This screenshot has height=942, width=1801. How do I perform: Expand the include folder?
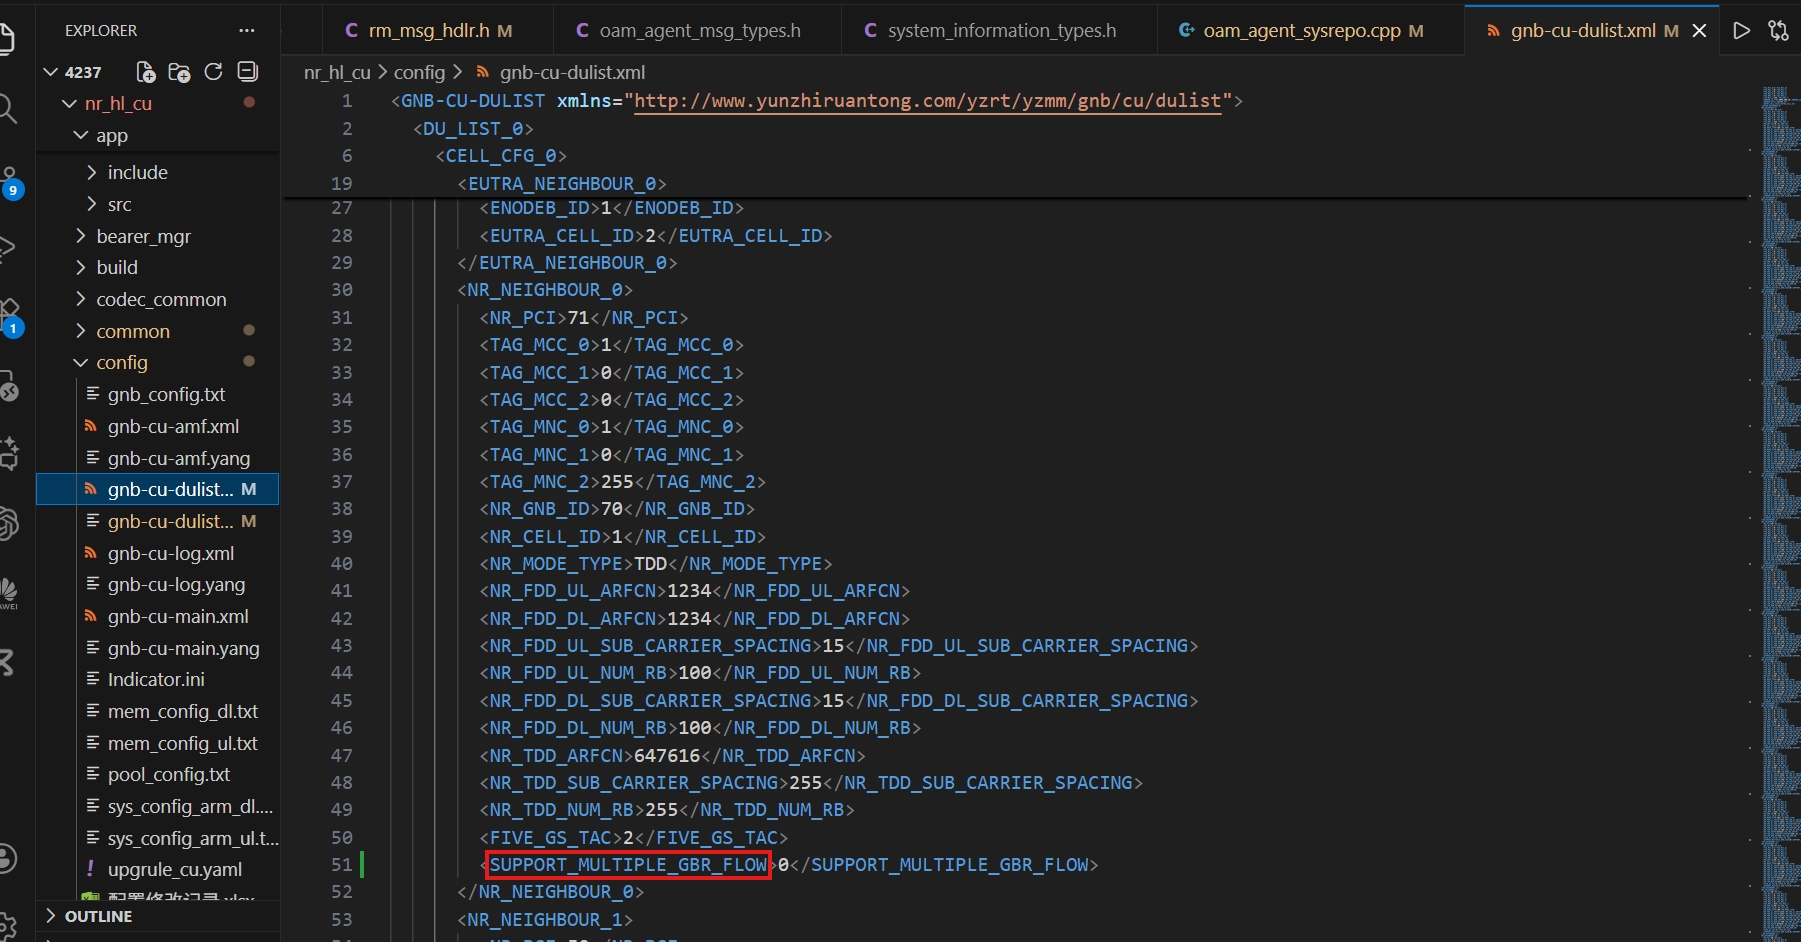coord(137,173)
